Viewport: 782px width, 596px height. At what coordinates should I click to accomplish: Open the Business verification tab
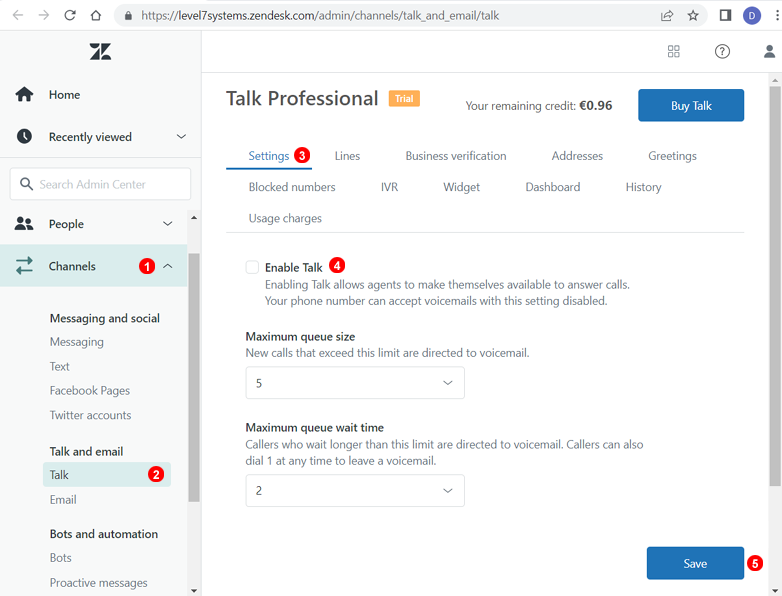pos(456,156)
